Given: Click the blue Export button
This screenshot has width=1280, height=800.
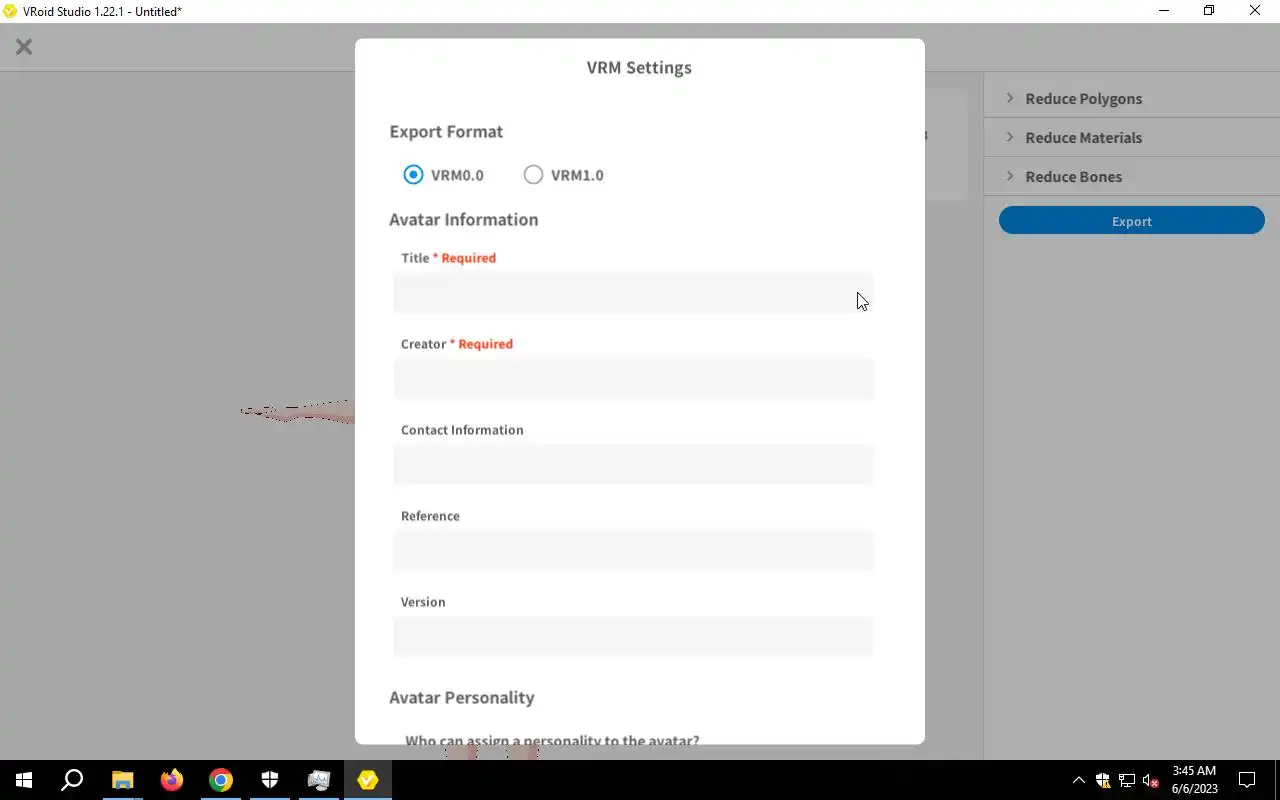Looking at the screenshot, I should (1132, 221).
